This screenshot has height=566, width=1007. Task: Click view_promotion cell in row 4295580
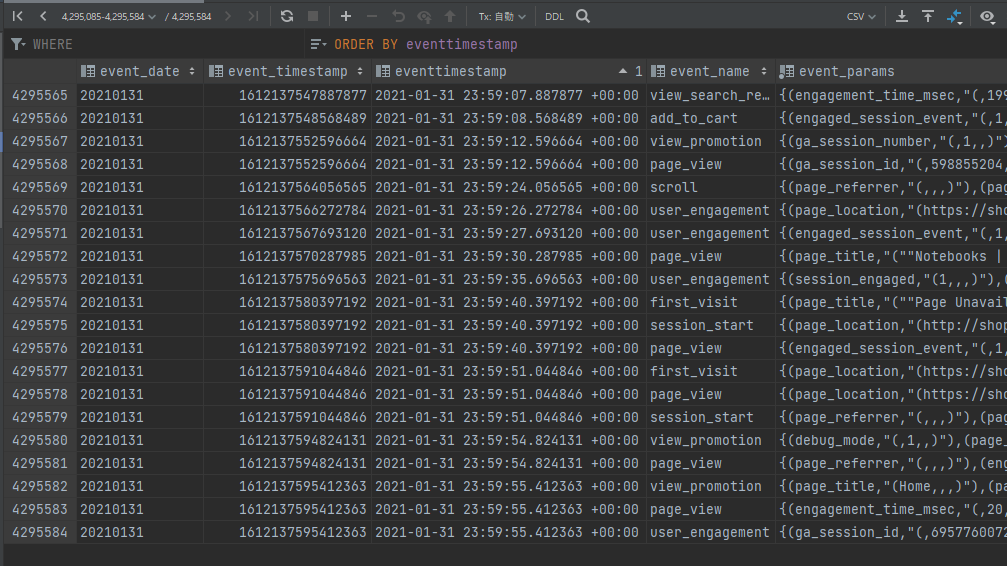710,440
